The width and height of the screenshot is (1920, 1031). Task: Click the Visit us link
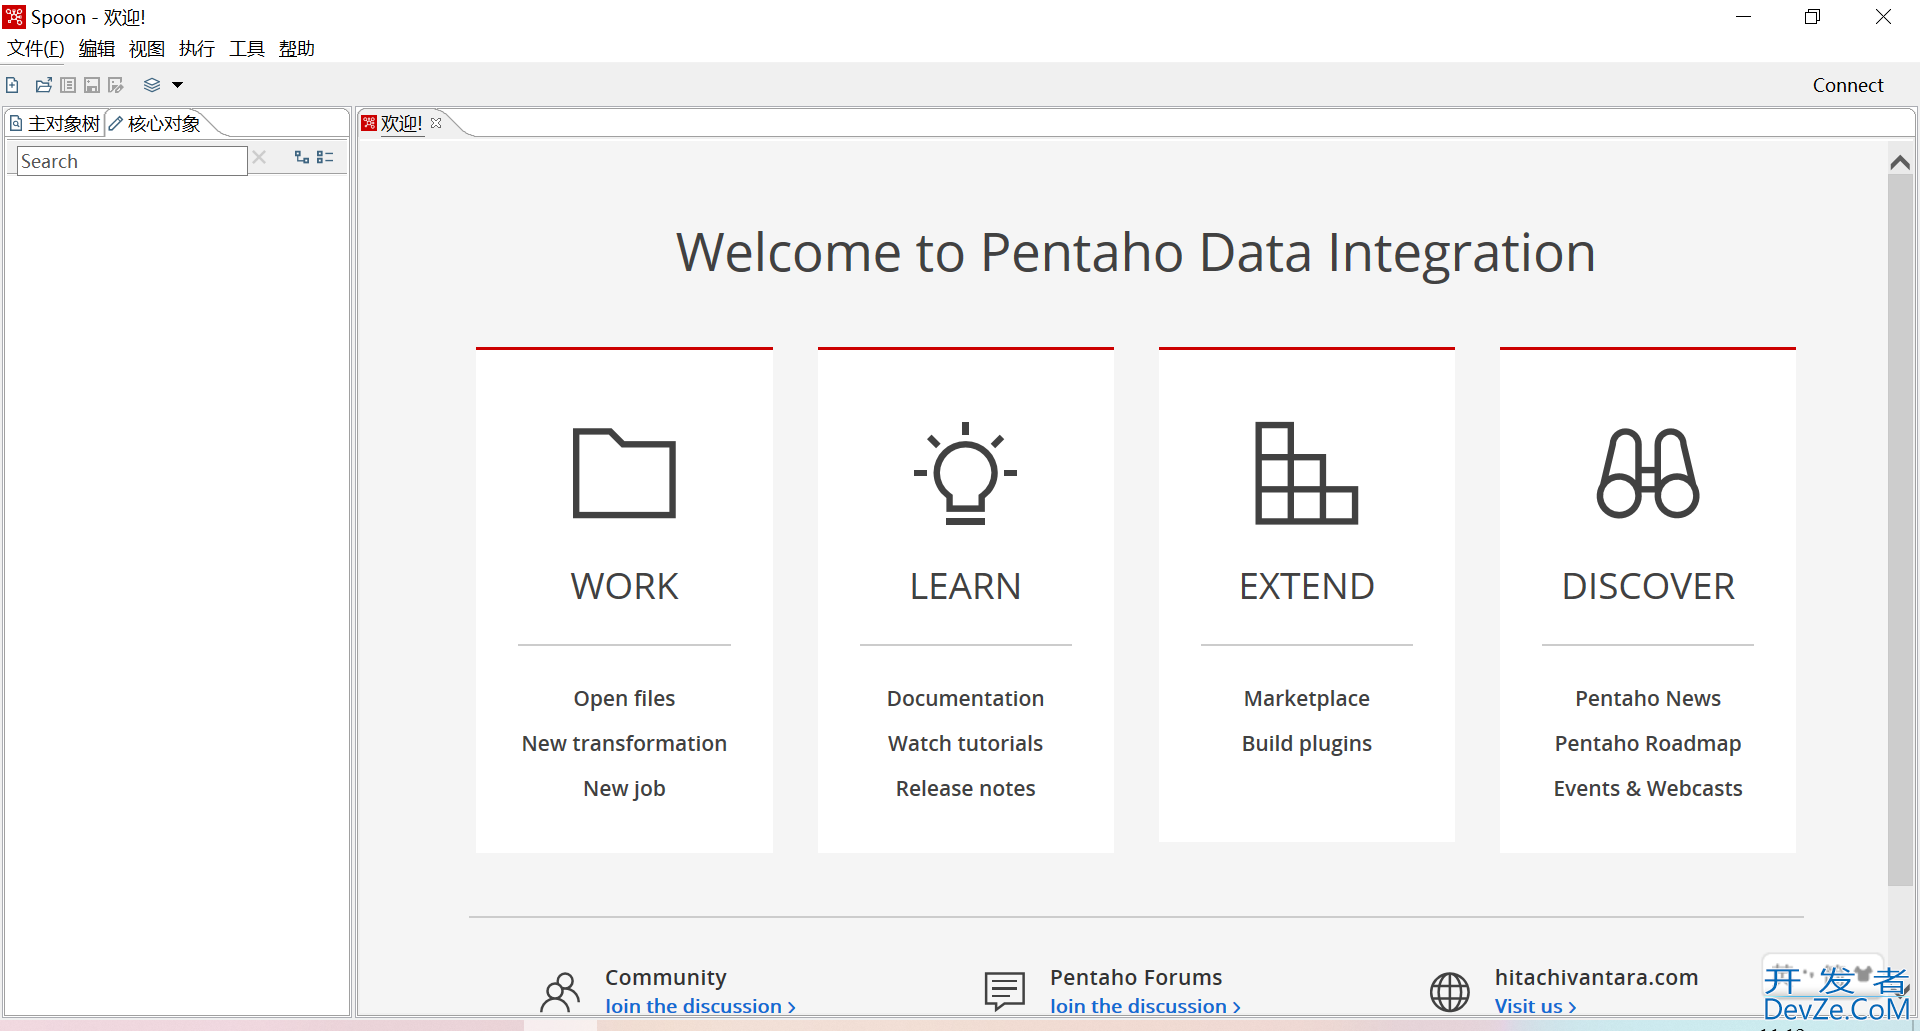(x=1535, y=1006)
